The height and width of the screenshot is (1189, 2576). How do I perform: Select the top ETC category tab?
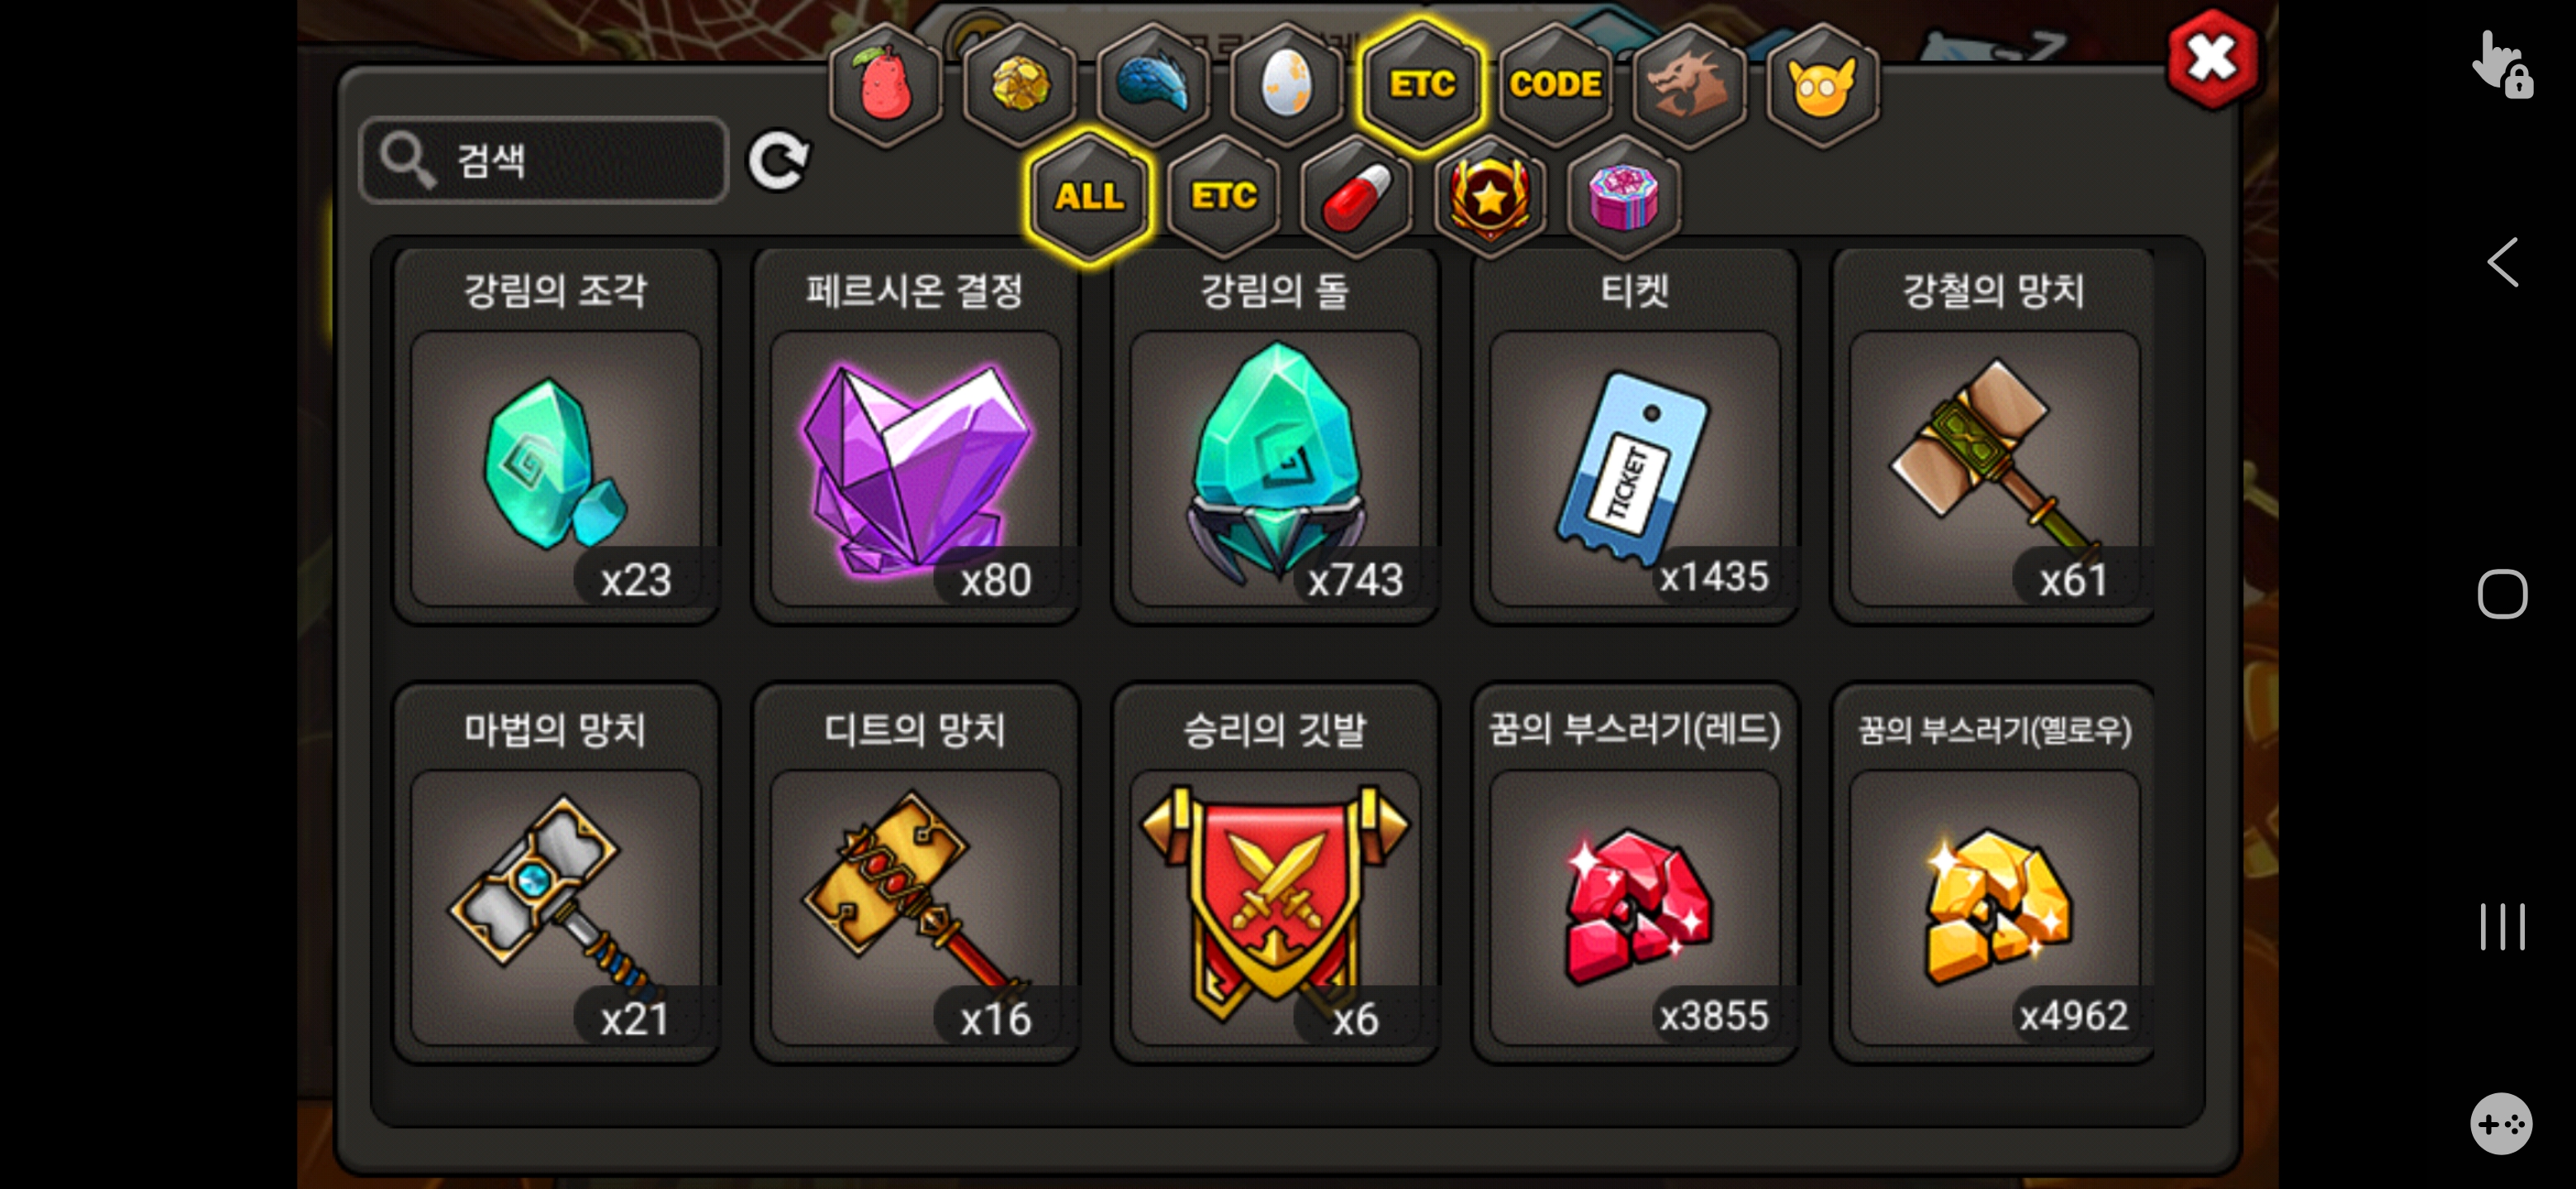[x=1421, y=84]
